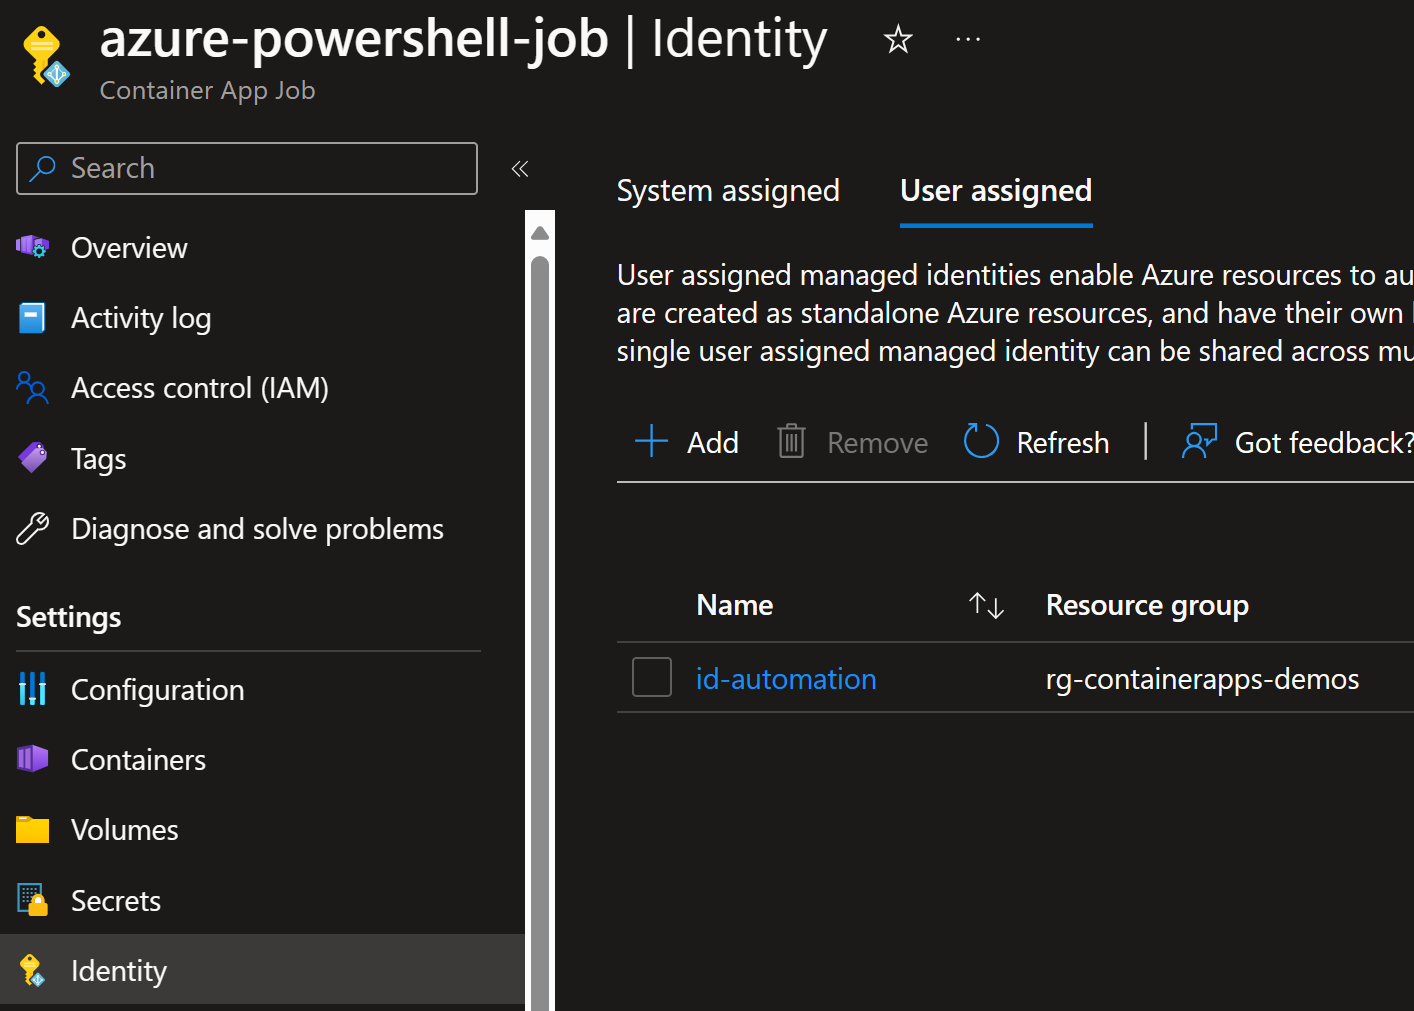Click the Secrets lock icon

pyautogui.click(x=33, y=900)
